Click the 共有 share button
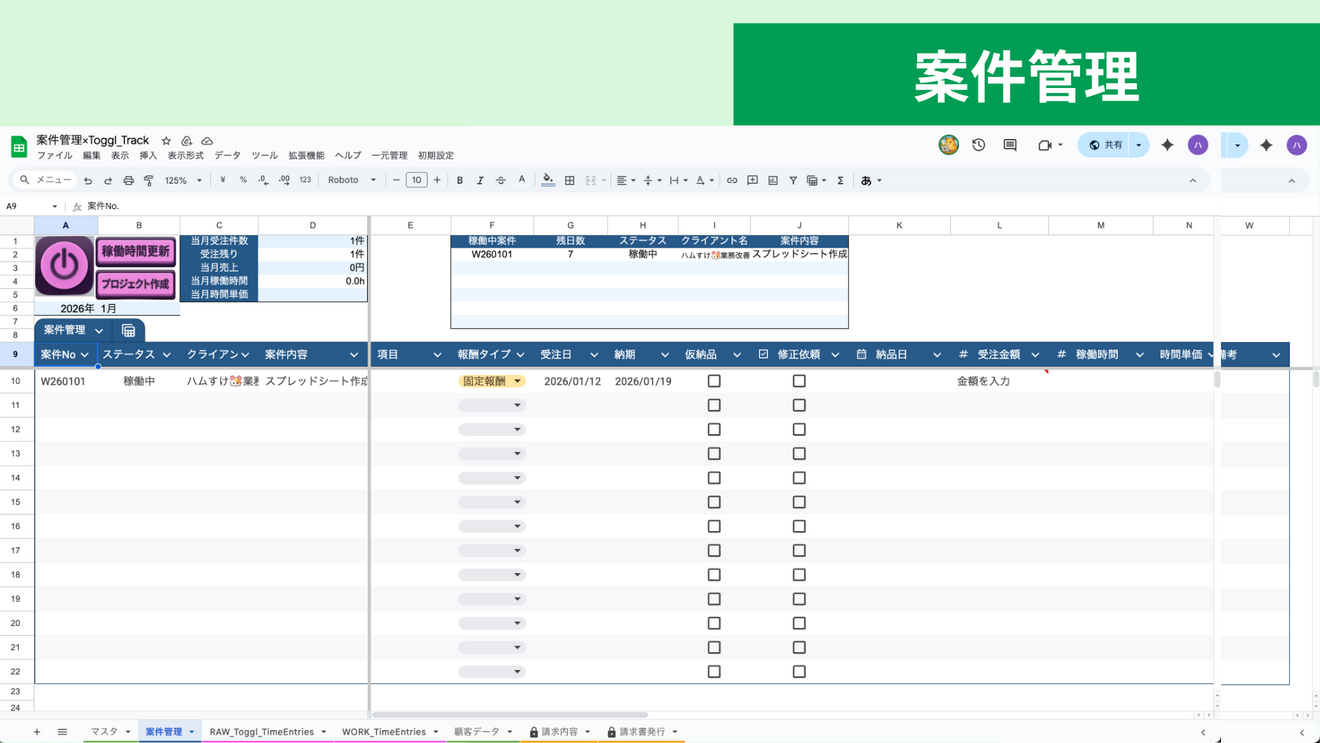Image resolution: width=1320 pixels, height=743 pixels. tap(1106, 145)
